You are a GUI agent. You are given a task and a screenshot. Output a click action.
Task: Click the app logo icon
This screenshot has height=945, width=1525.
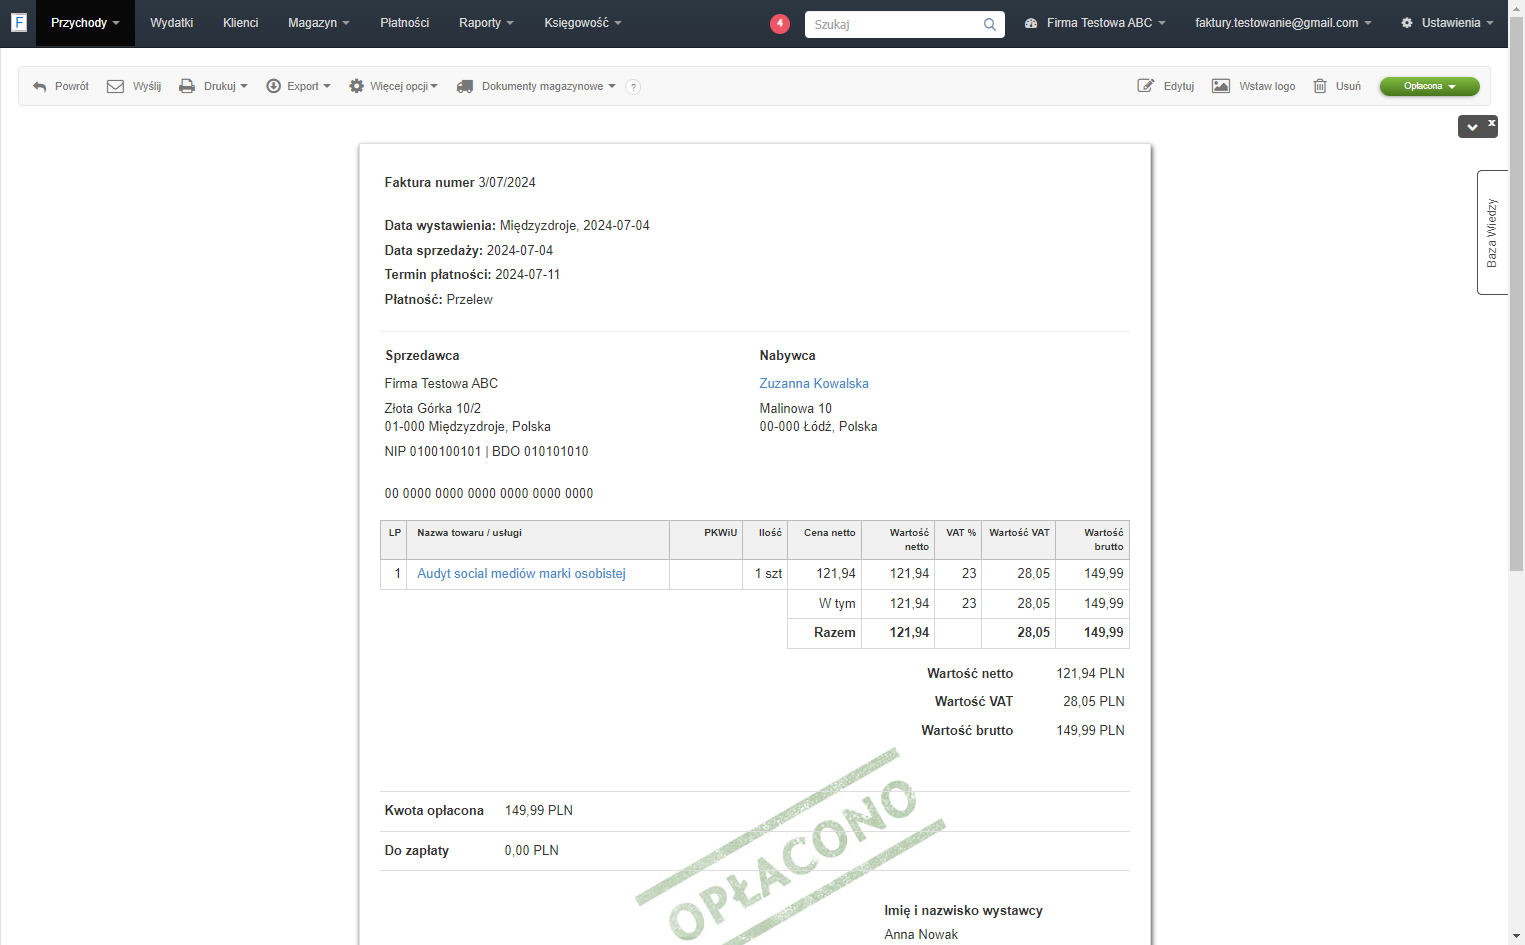[18, 22]
